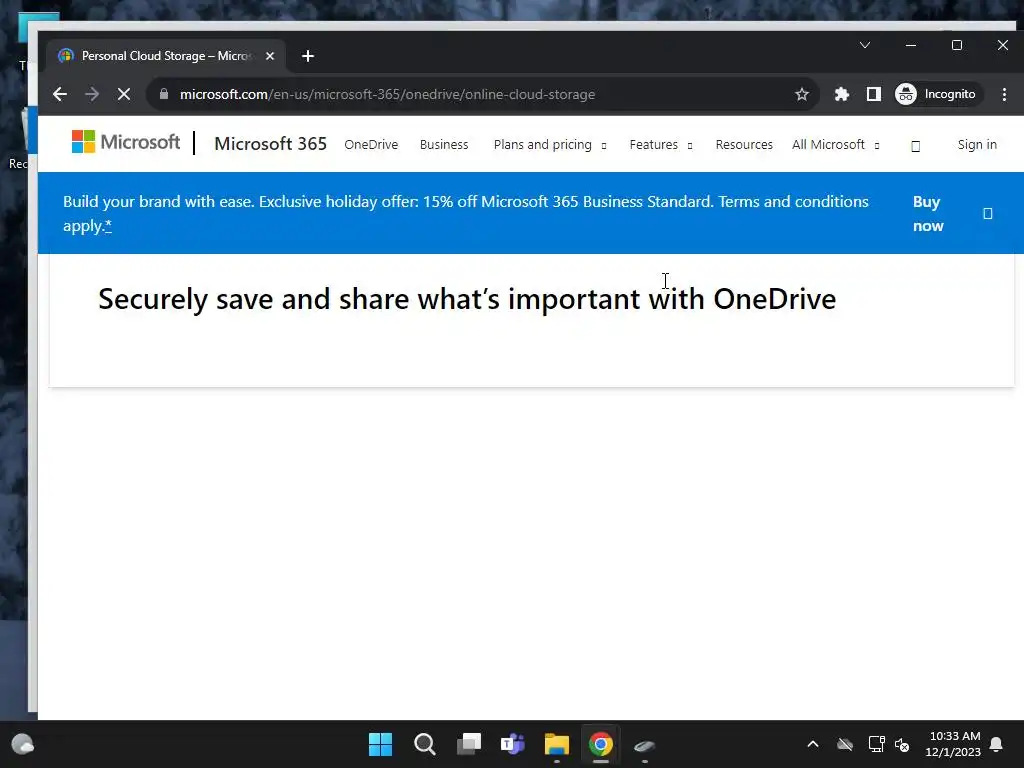Image resolution: width=1024 pixels, height=768 pixels.
Task: Click Sign in
Action: click(977, 144)
